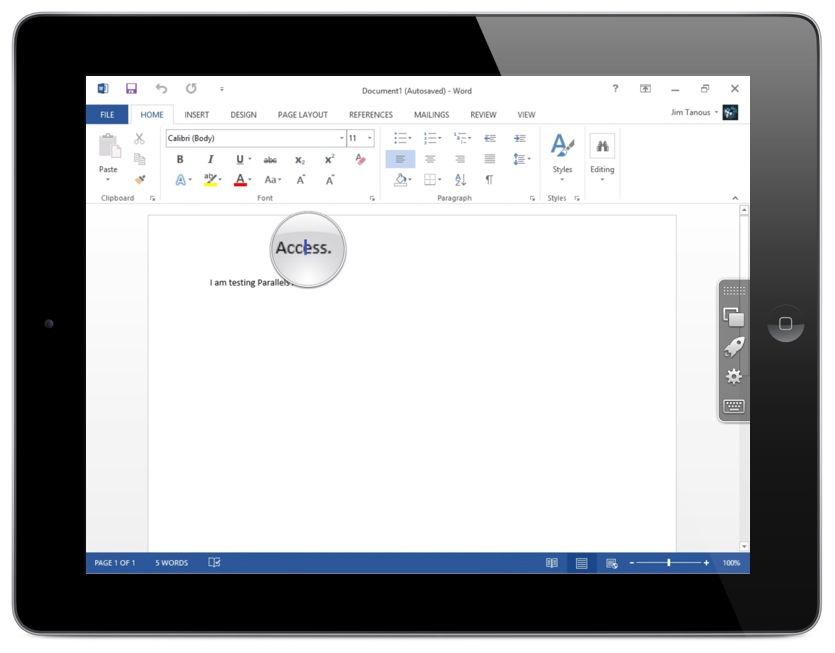Expand the Numbering list dropdown
Viewport: 835px width, 653px height.
440,138
